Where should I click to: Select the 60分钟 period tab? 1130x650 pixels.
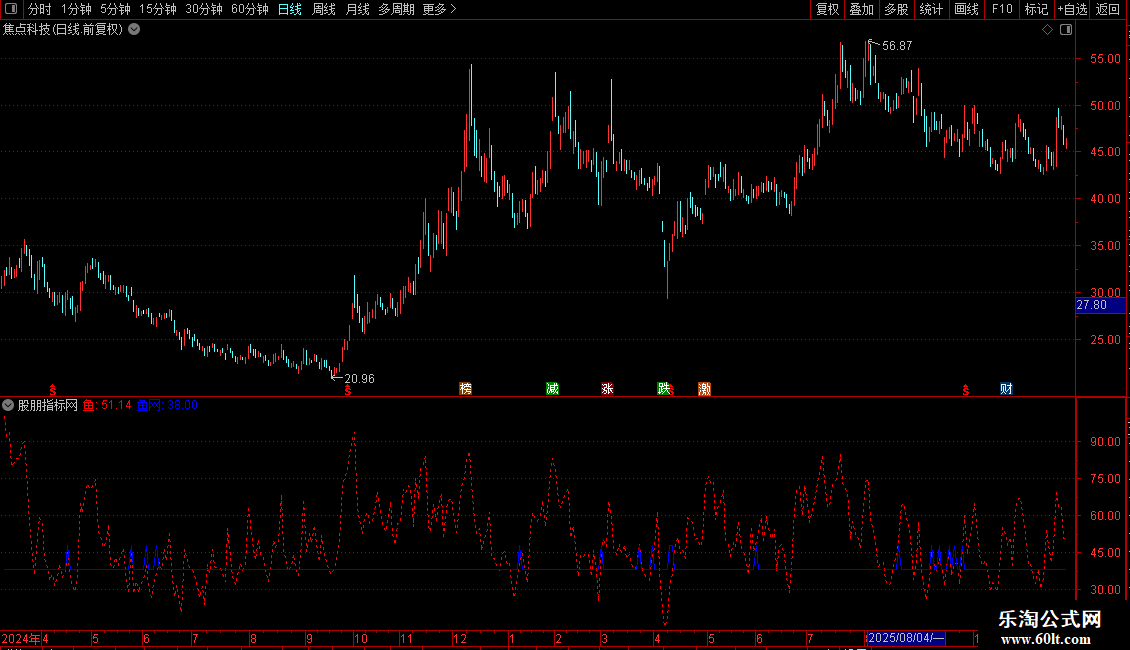pos(250,9)
